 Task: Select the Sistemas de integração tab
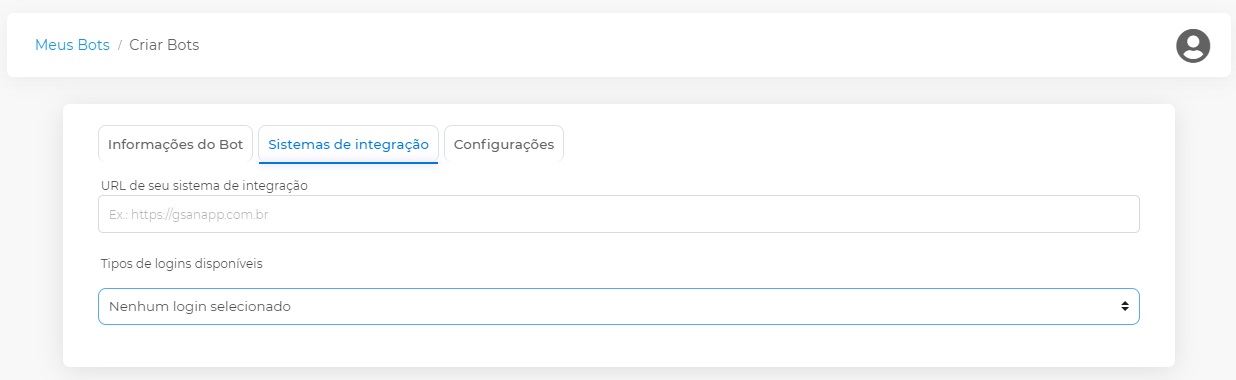pyautogui.click(x=348, y=144)
